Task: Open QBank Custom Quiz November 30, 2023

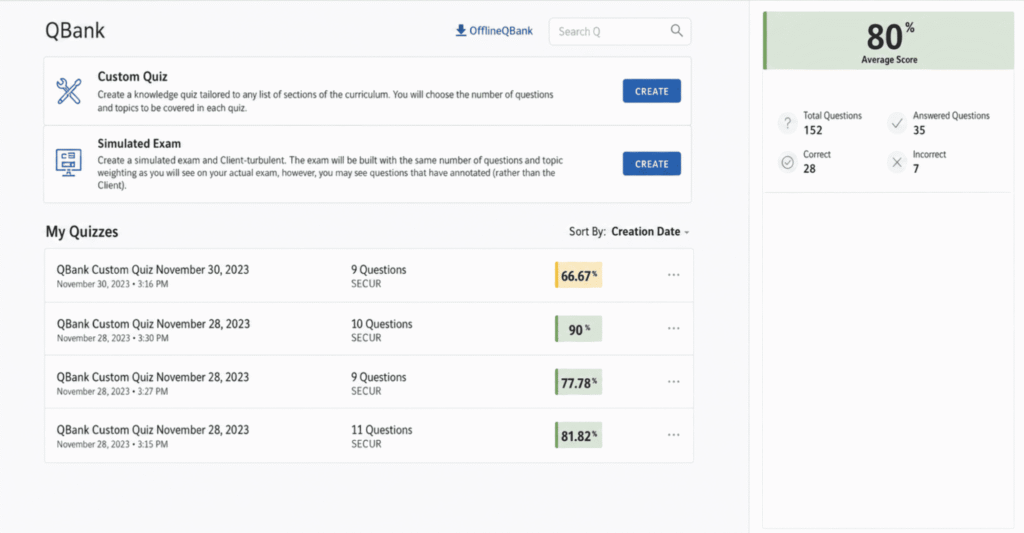Action: tap(153, 270)
